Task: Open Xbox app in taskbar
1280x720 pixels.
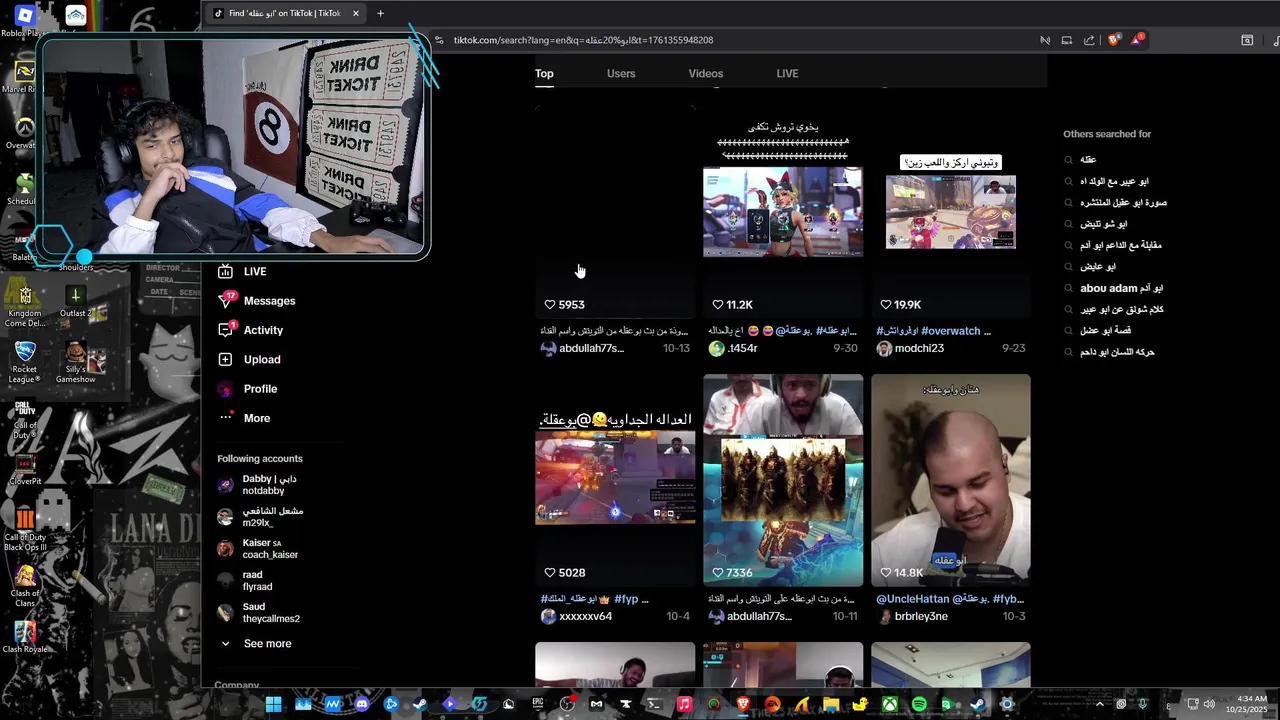Action: coord(889,704)
